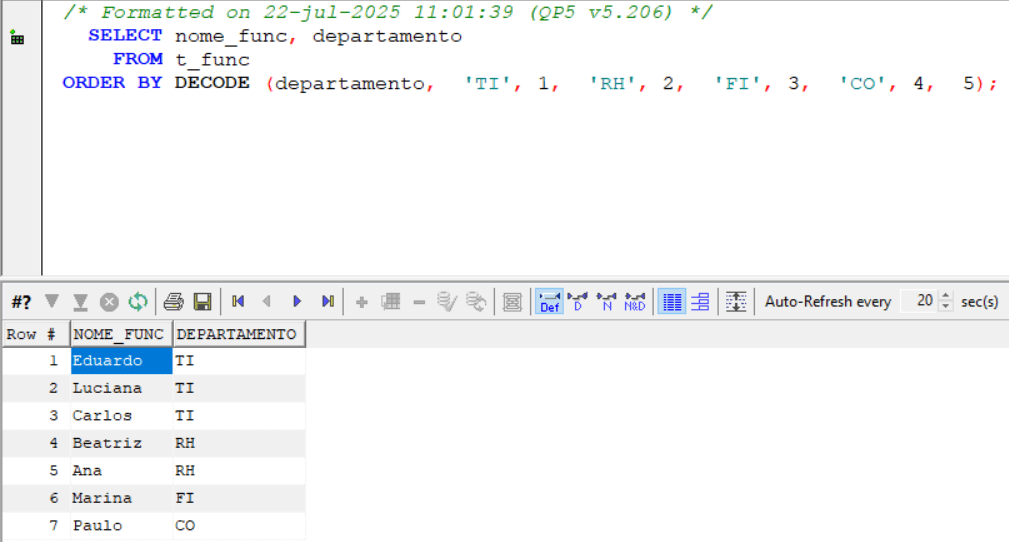Jump to last record in grid
The height and width of the screenshot is (542, 1009).
click(327, 301)
